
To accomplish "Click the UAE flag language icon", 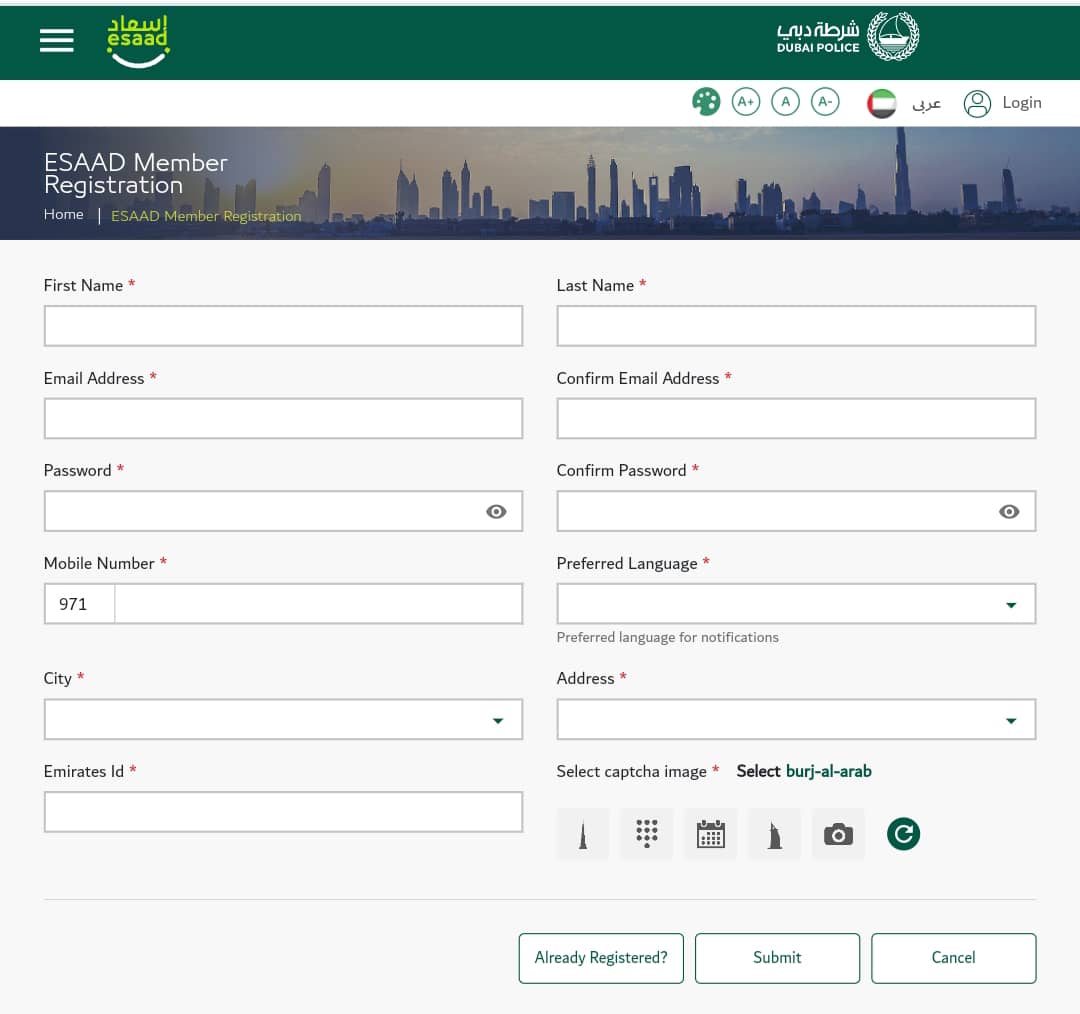I will 882,103.
